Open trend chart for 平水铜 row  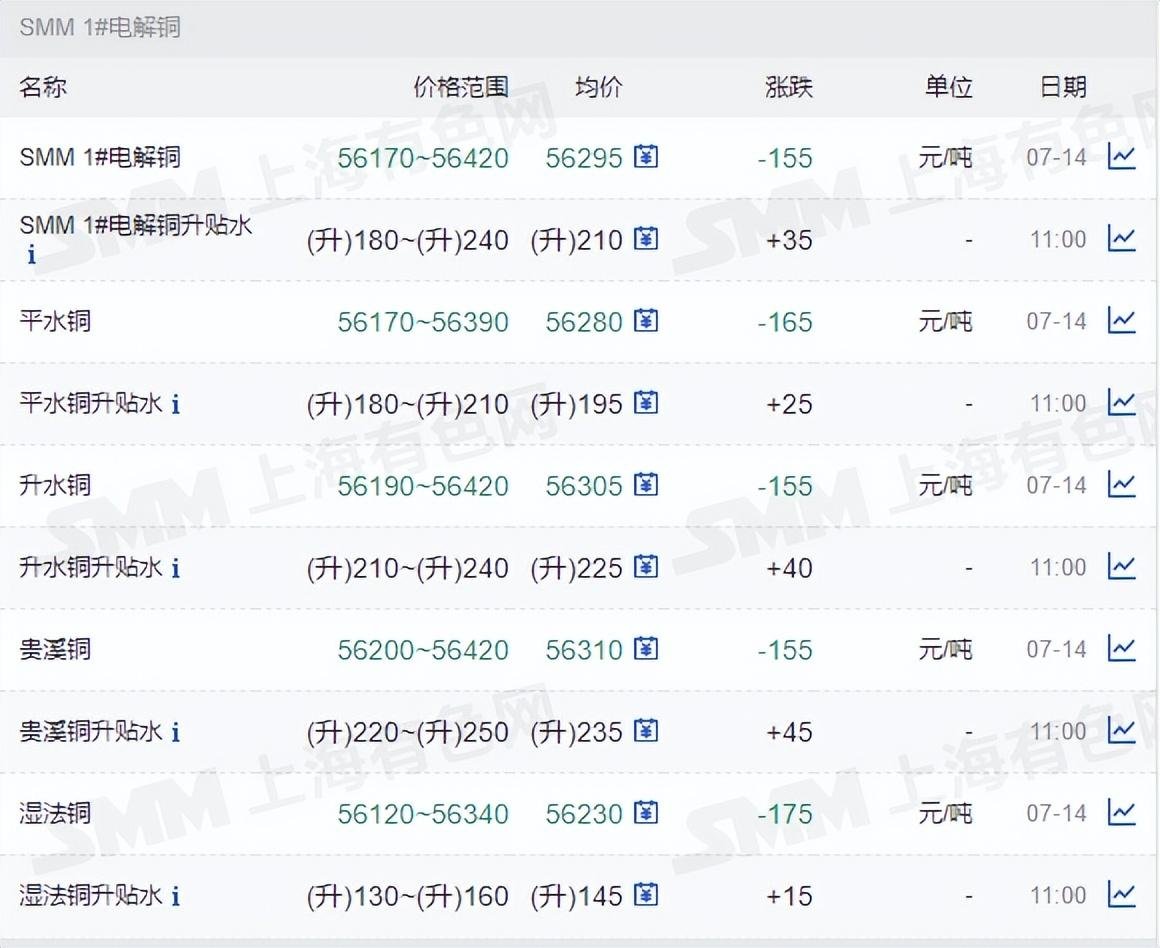[1121, 321]
